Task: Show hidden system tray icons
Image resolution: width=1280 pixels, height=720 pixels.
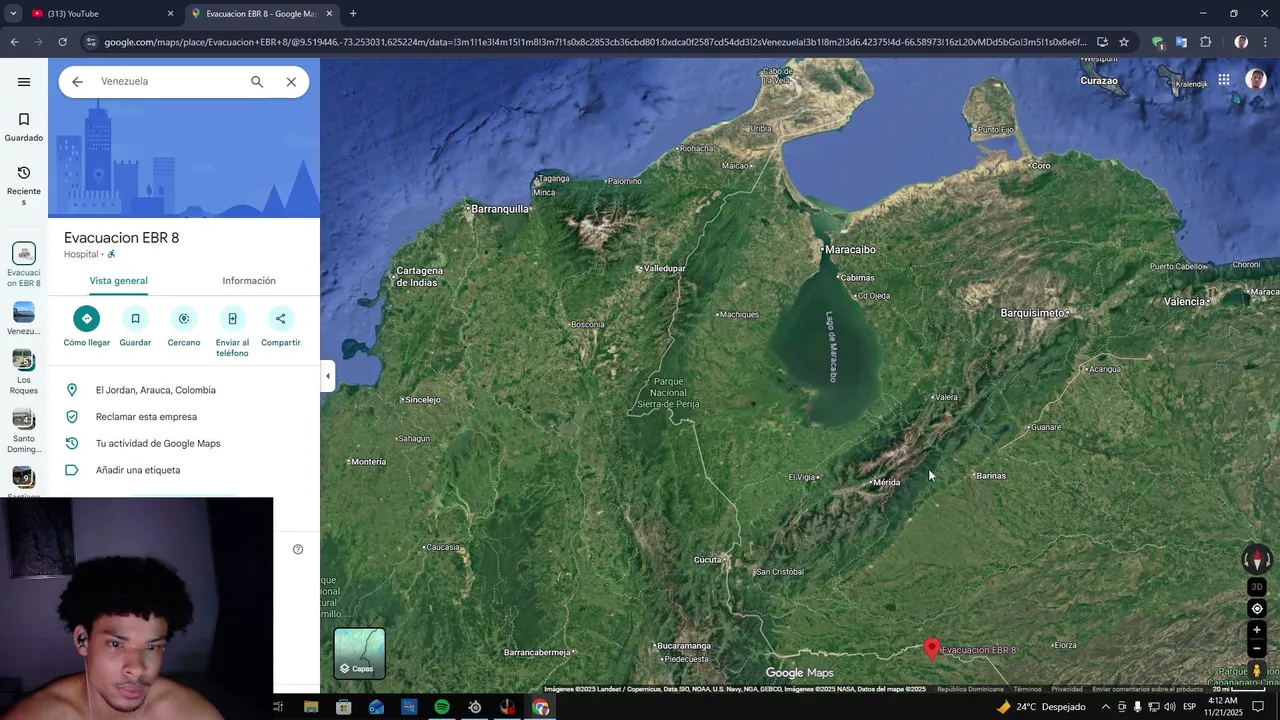Action: tap(1105, 707)
